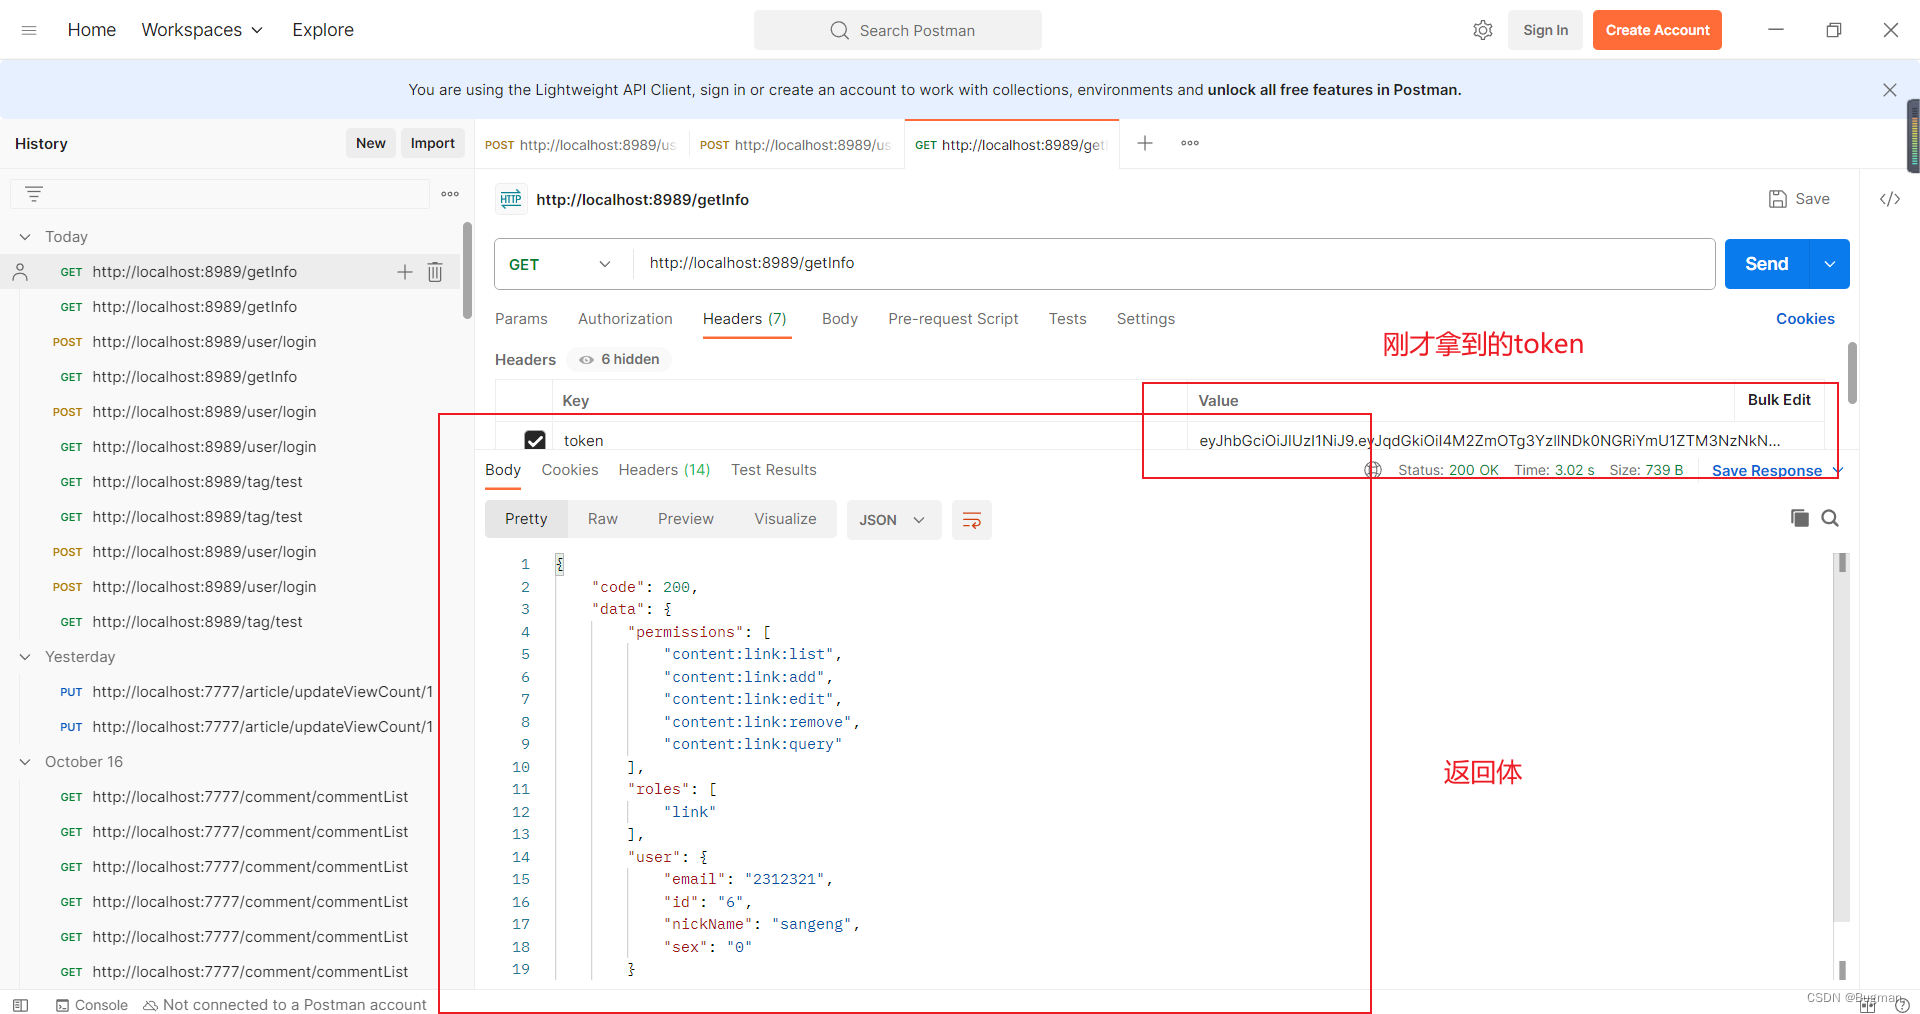Show the 6 hidden headers
Image resolution: width=1920 pixels, height=1014 pixels.
tap(619, 359)
